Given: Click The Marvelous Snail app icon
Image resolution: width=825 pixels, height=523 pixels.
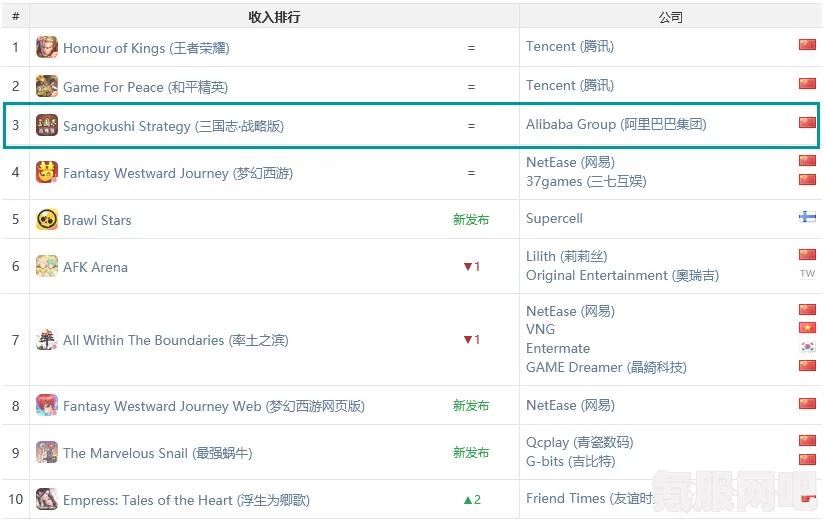Looking at the screenshot, I should 47,452.
